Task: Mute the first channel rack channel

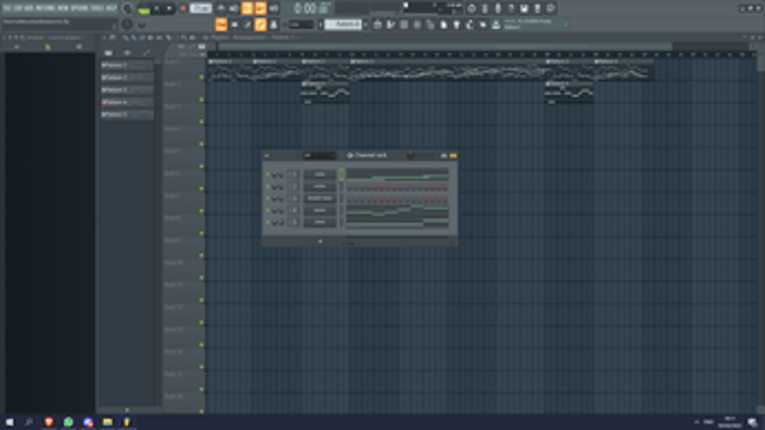Action: click(267, 175)
